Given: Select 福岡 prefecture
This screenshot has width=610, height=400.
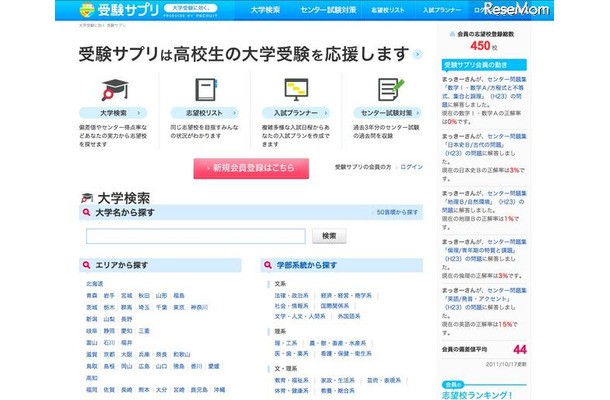Looking at the screenshot, I should pyautogui.click(x=92, y=389).
